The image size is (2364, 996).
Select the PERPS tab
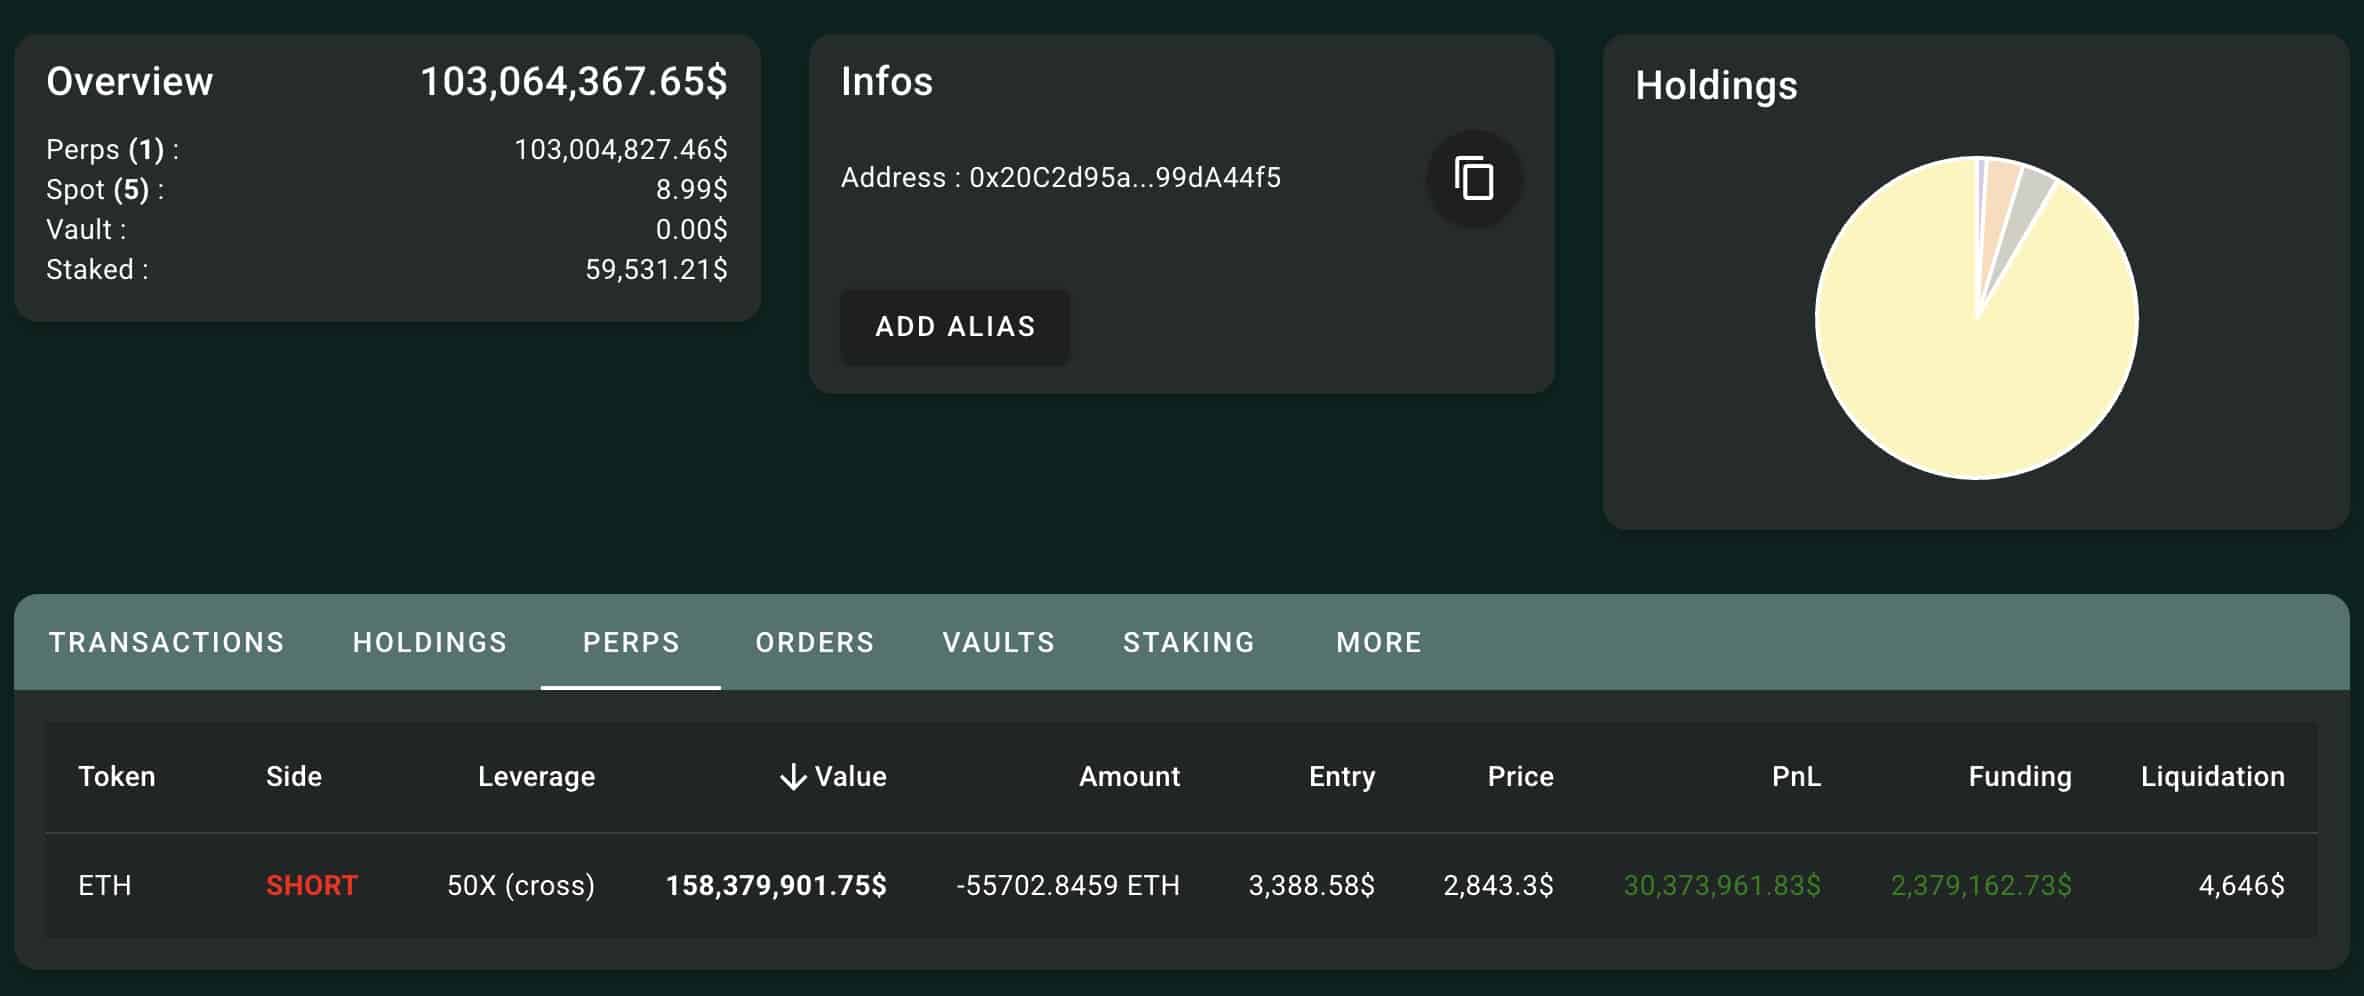pos(631,642)
